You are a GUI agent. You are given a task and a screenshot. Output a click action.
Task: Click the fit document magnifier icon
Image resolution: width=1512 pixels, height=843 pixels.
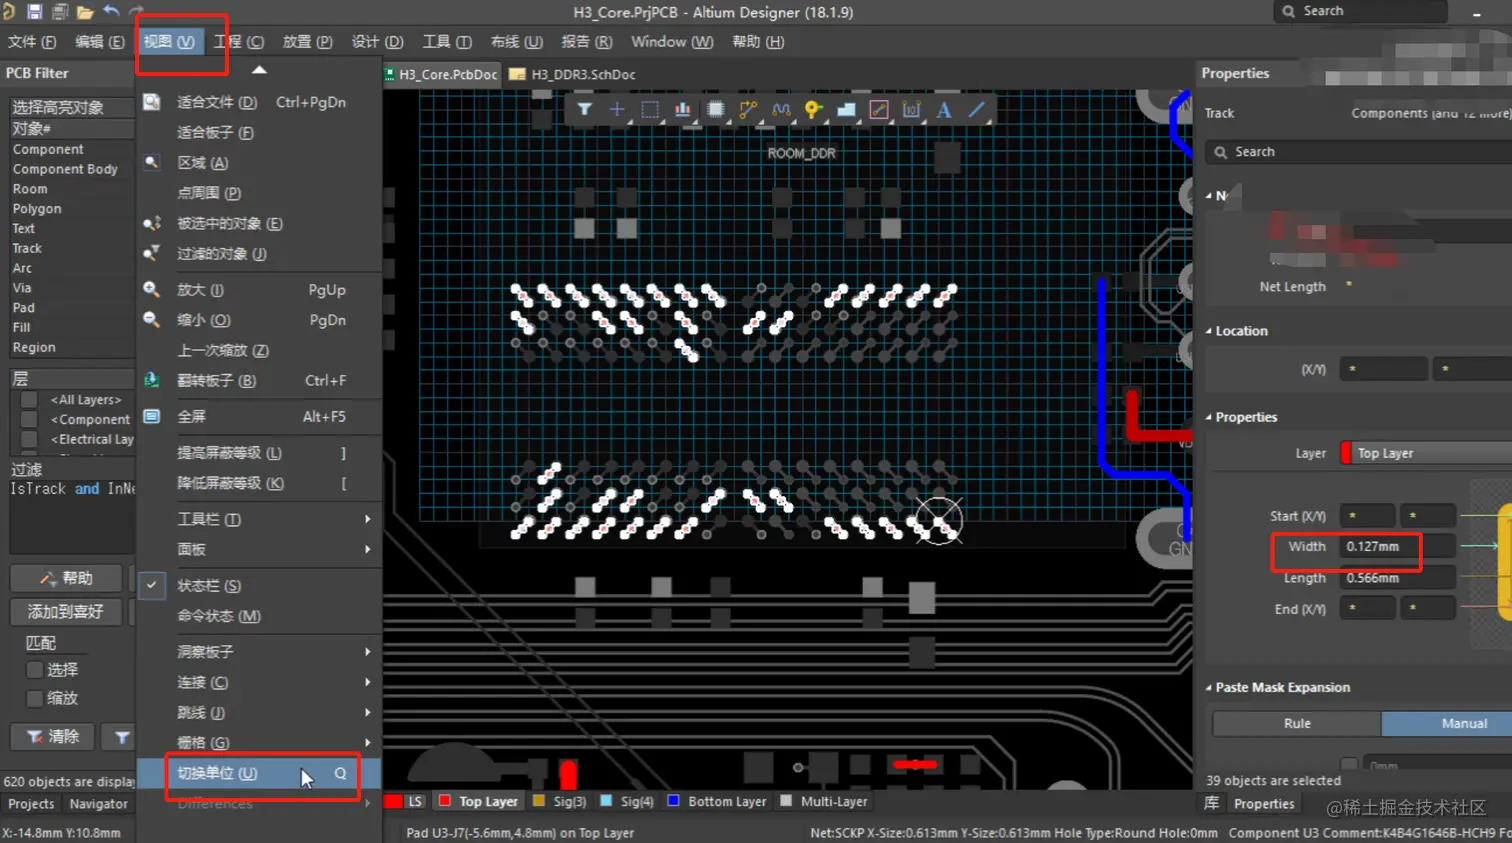tap(152, 102)
